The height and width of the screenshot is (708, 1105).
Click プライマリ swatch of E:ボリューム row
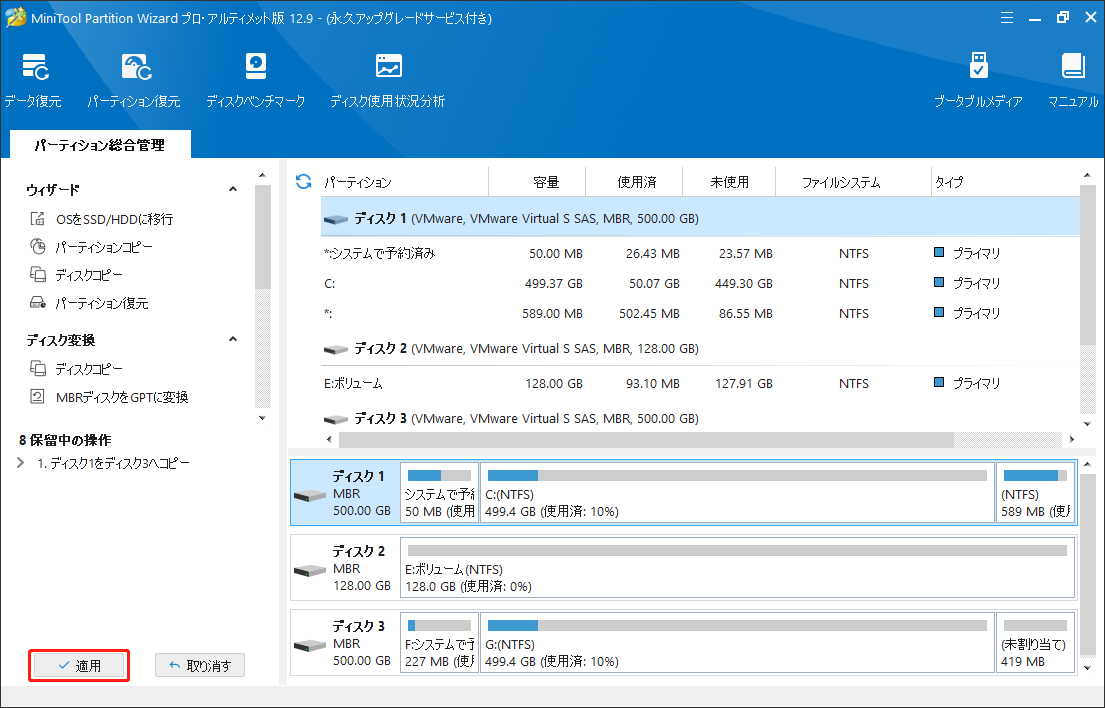[x=939, y=382]
